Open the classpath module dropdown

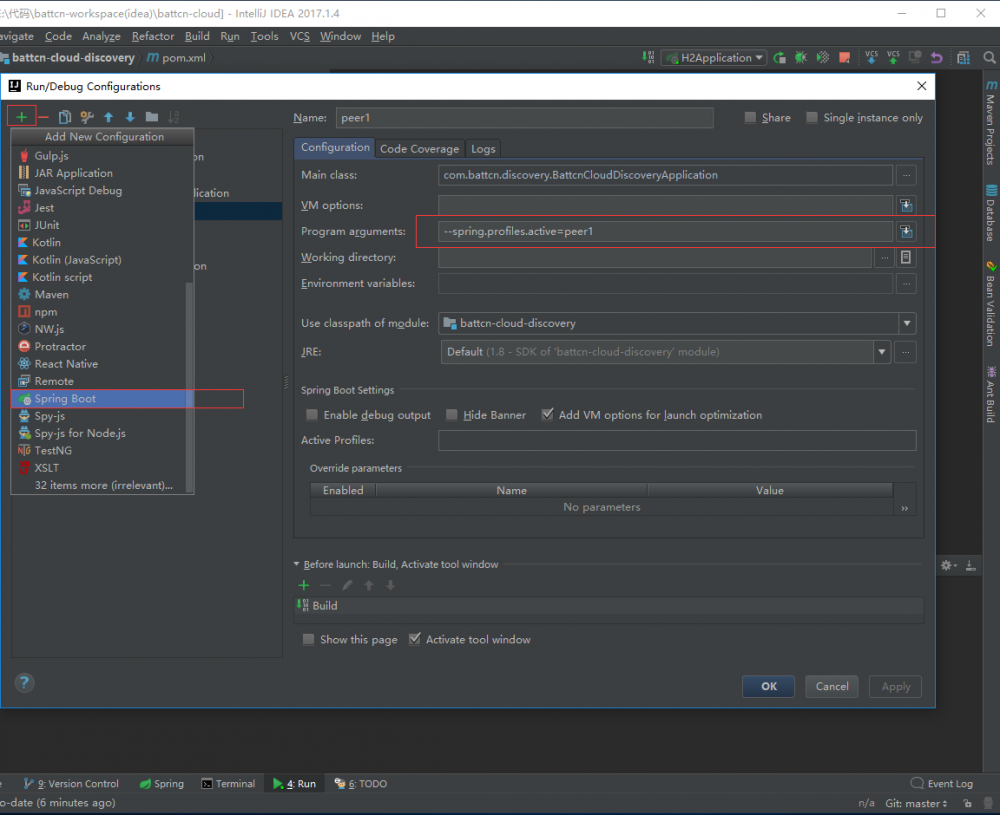906,323
